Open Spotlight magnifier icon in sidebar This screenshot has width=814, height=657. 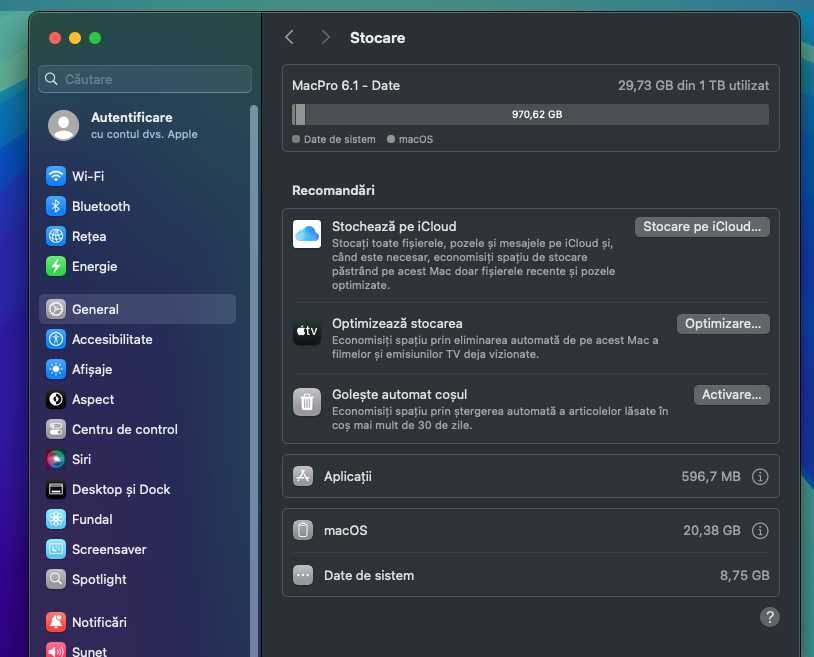[56, 580]
